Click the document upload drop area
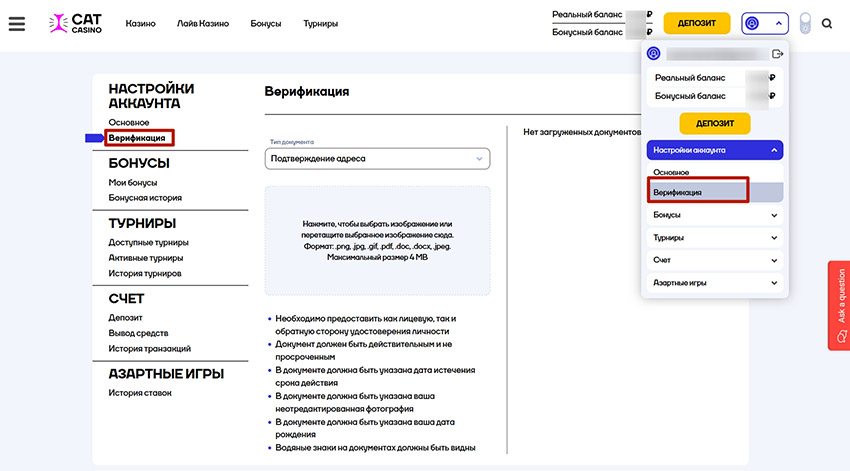 (377, 240)
